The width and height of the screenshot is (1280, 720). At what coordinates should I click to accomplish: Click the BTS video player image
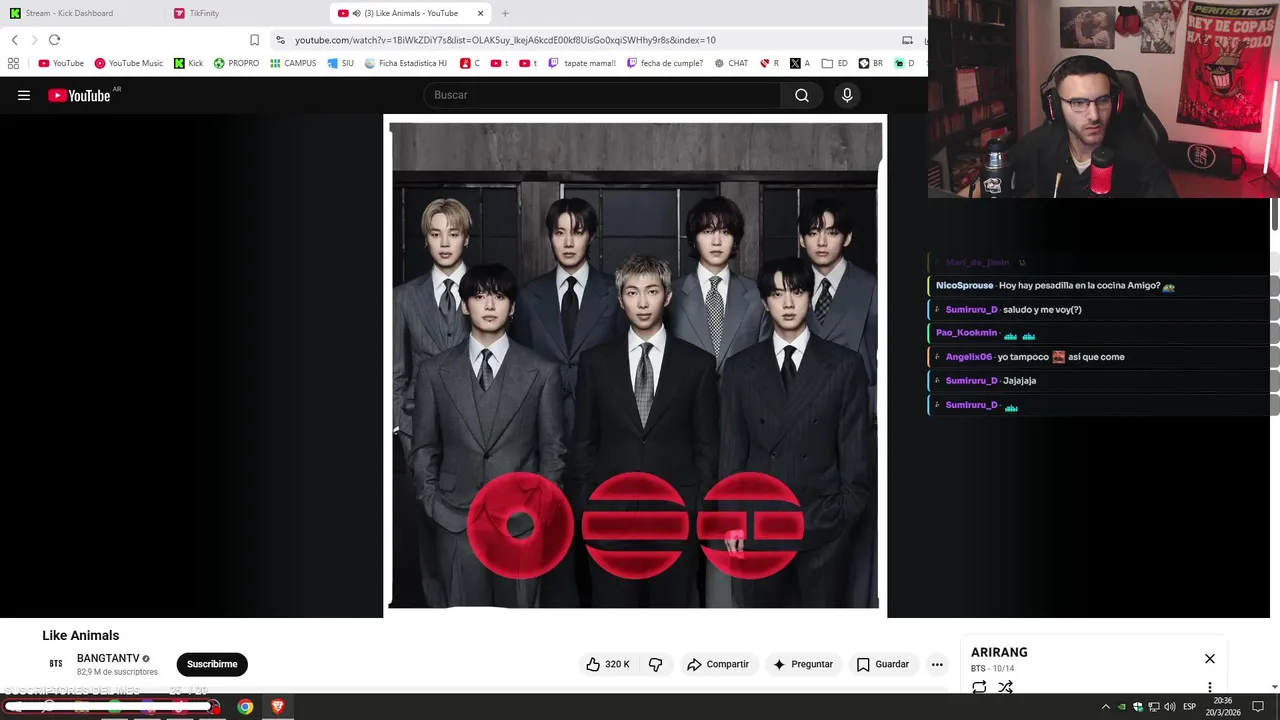(635, 365)
